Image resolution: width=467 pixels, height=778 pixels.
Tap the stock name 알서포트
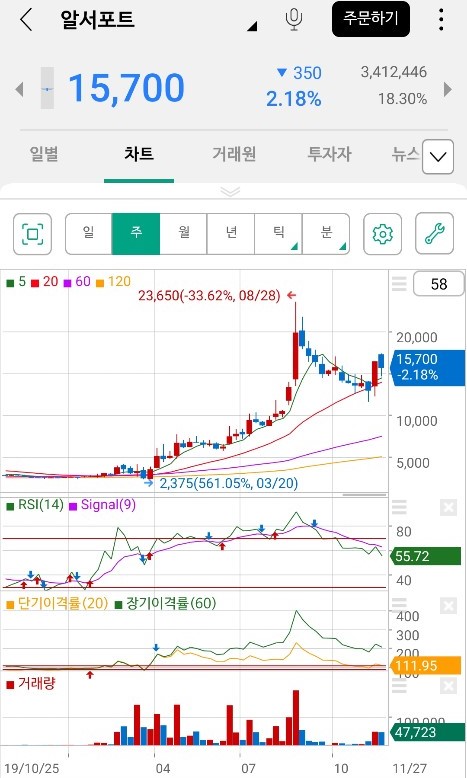(x=97, y=19)
